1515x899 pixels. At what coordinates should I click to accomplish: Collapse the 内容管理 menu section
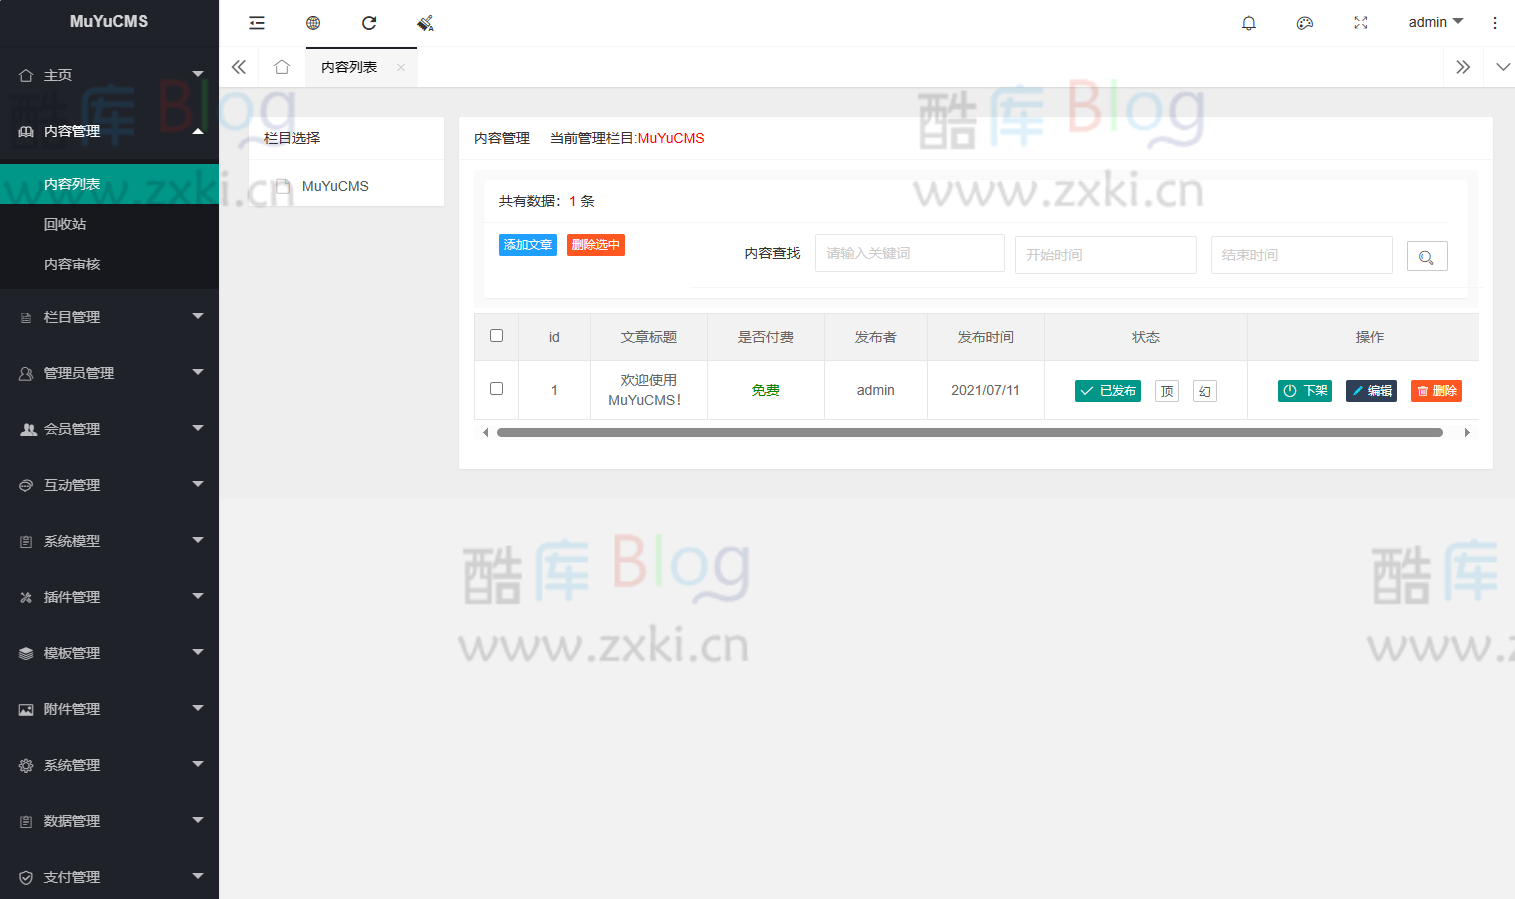pyautogui.click(x=109, y=130)
